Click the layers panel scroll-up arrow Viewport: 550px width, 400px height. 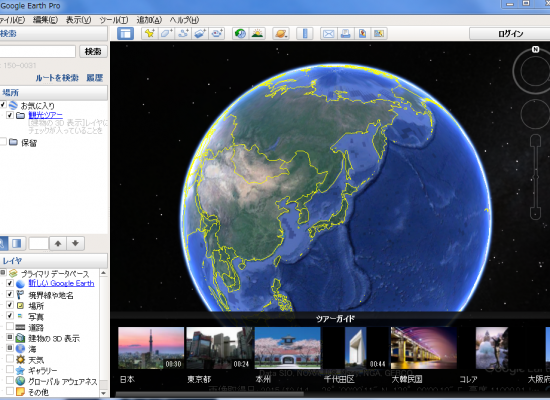coord(103,273)
